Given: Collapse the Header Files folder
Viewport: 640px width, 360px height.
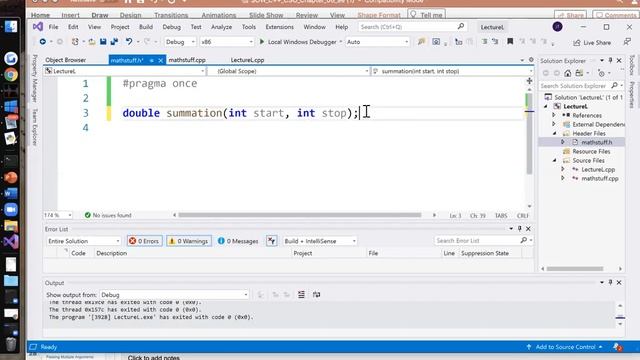Looking at the screenshot, I should pos(554,133).
